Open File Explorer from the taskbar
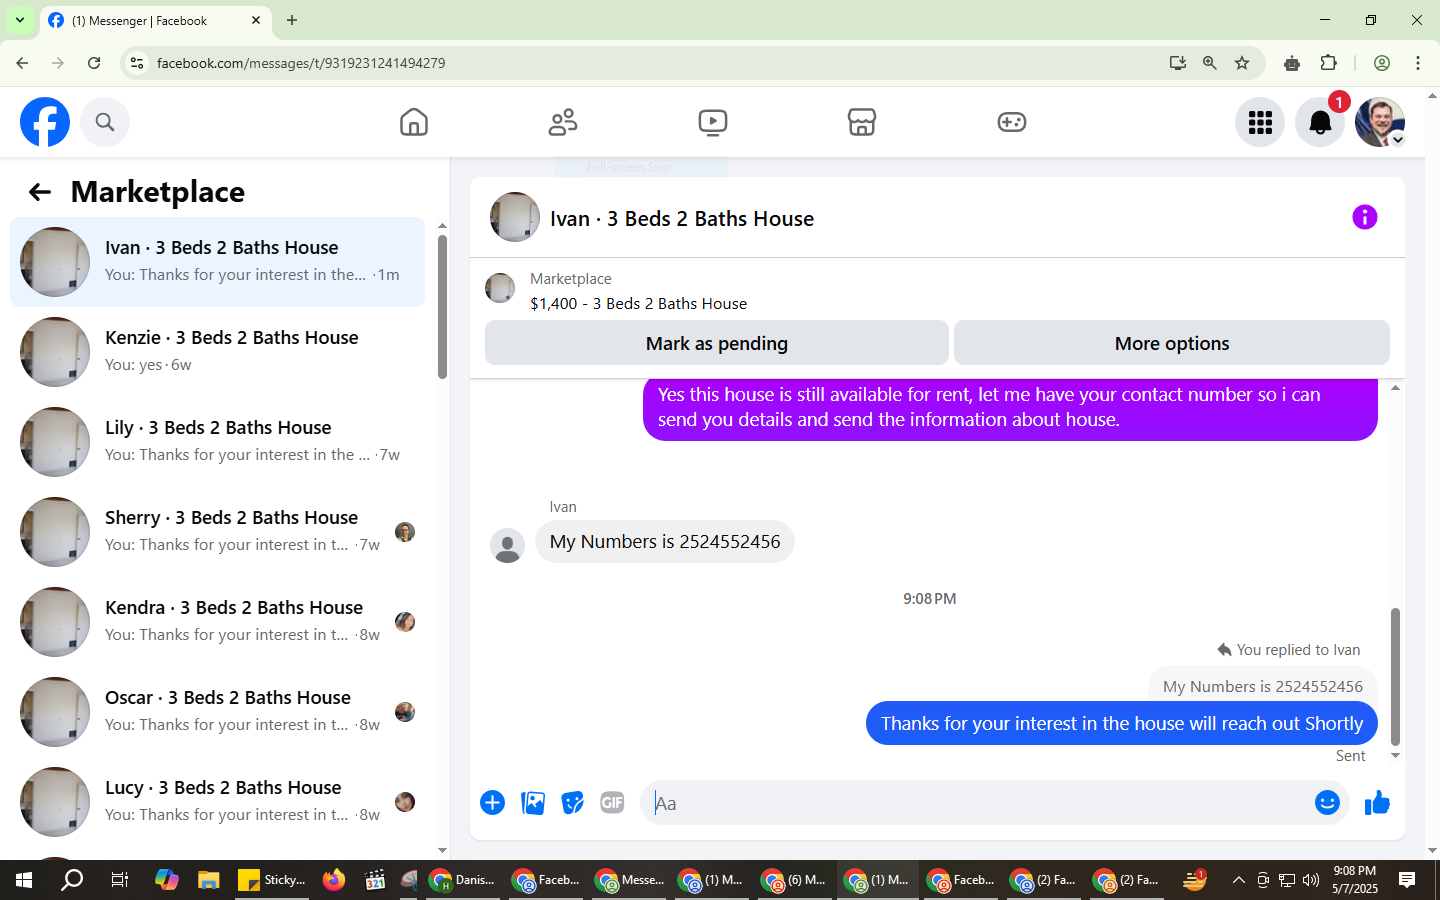The height and width of the screenshot is (900, 1440). [208, 880]
